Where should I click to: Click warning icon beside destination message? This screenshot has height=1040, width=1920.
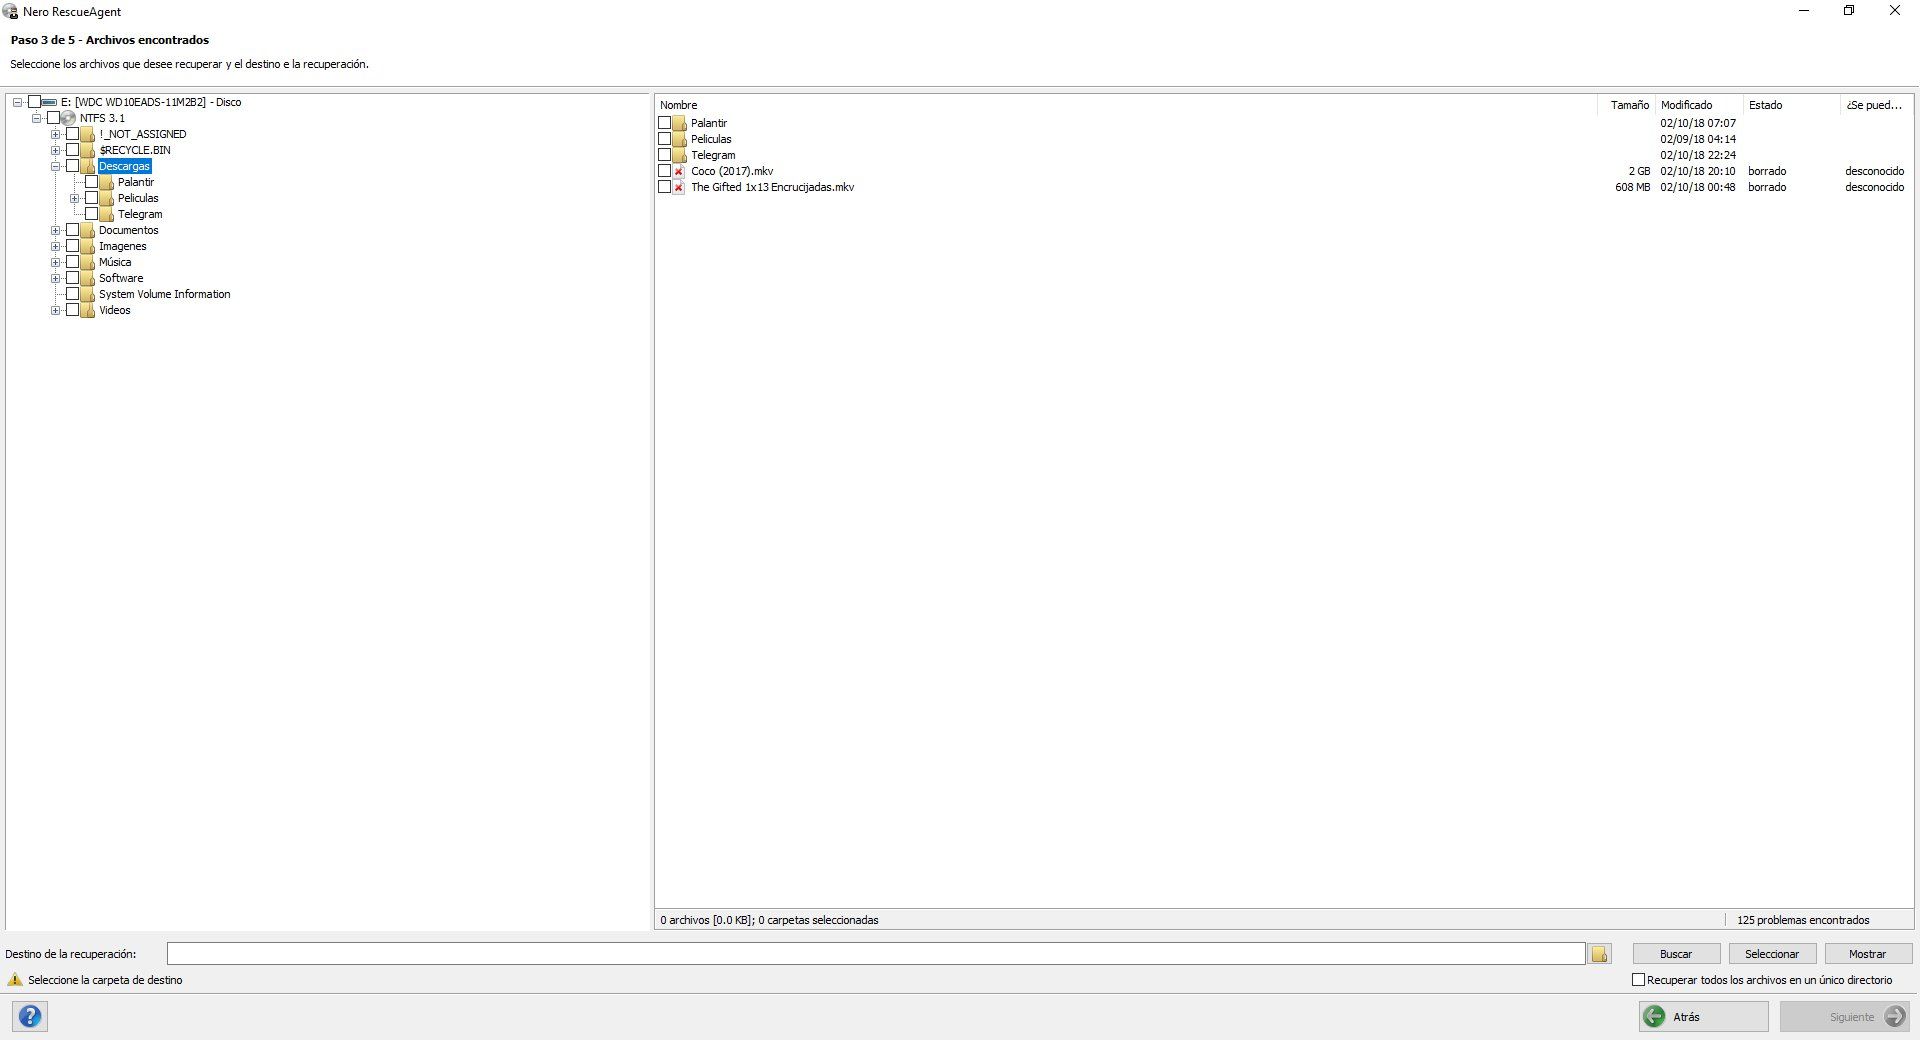[x=15, y=980]
